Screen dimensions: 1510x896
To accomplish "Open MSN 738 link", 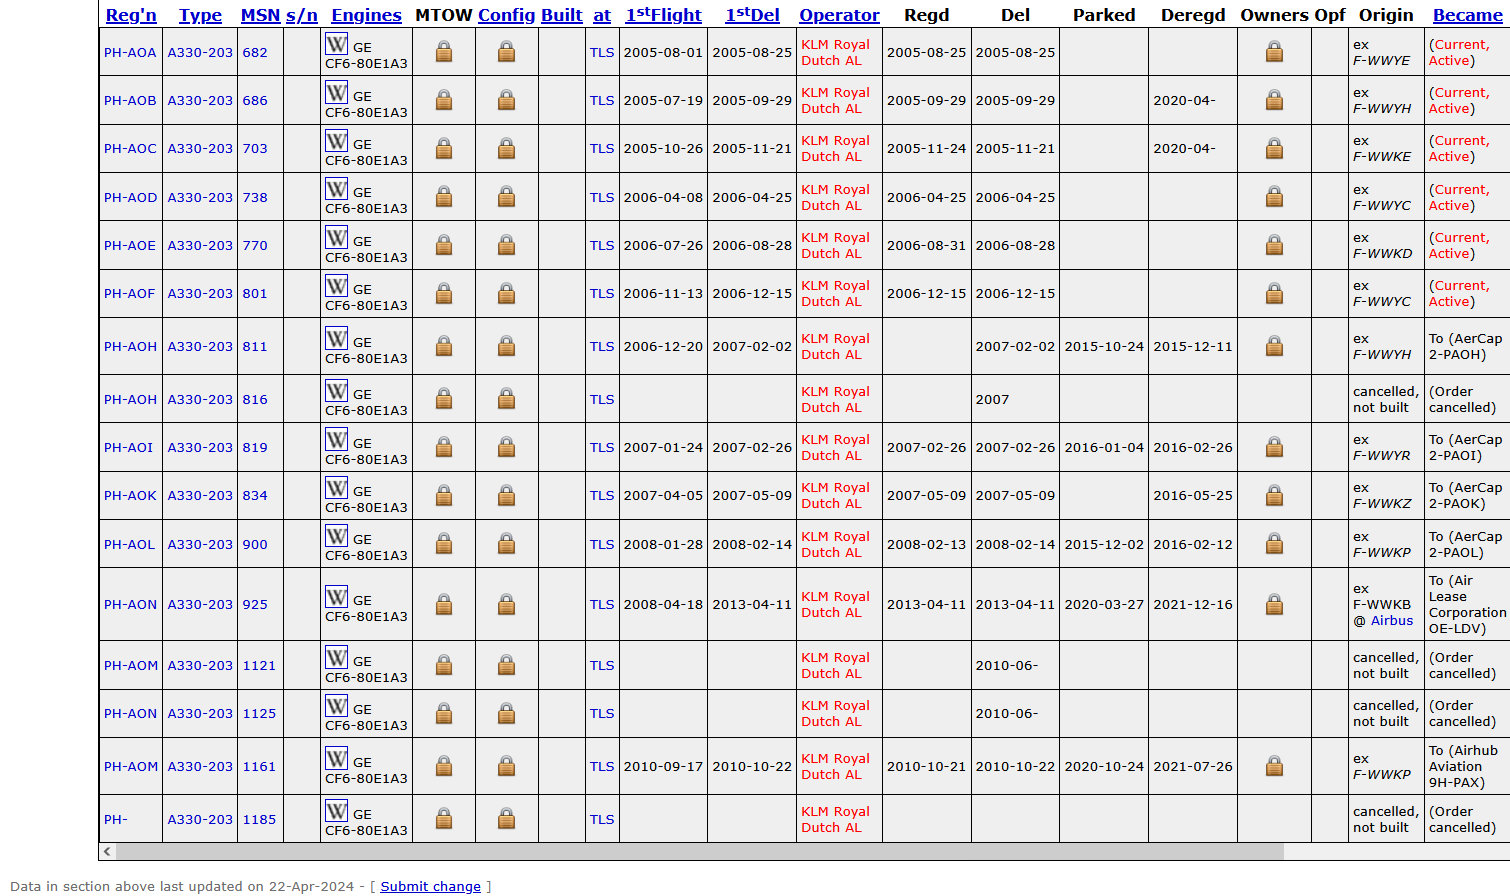I will (255, 197).
